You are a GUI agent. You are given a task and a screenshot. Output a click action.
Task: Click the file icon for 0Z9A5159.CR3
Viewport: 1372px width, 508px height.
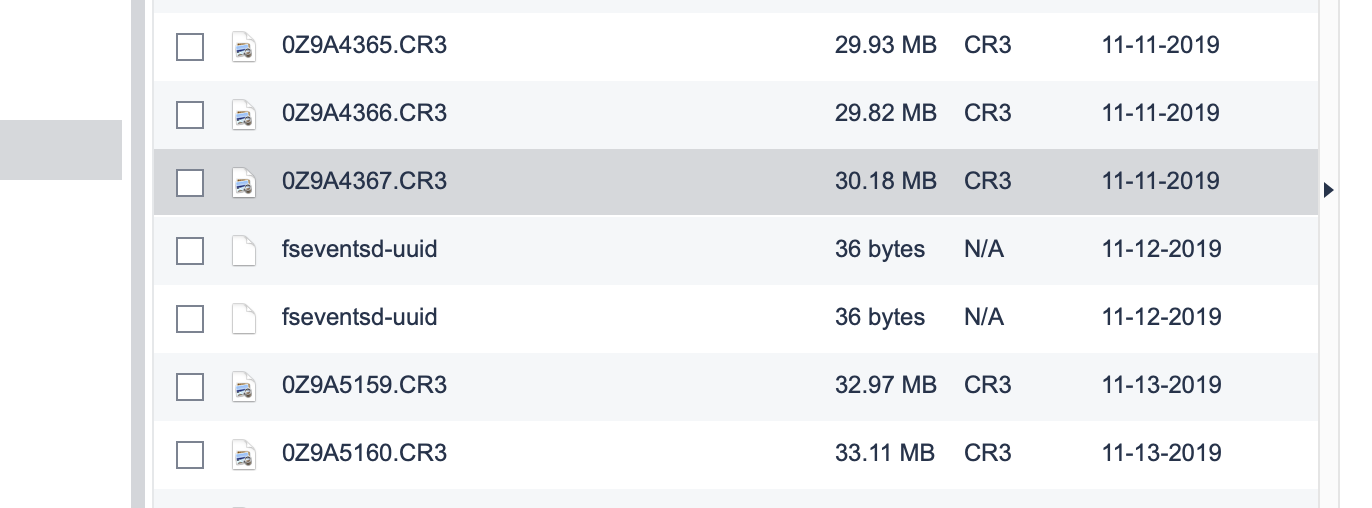(x=244, y=387)
